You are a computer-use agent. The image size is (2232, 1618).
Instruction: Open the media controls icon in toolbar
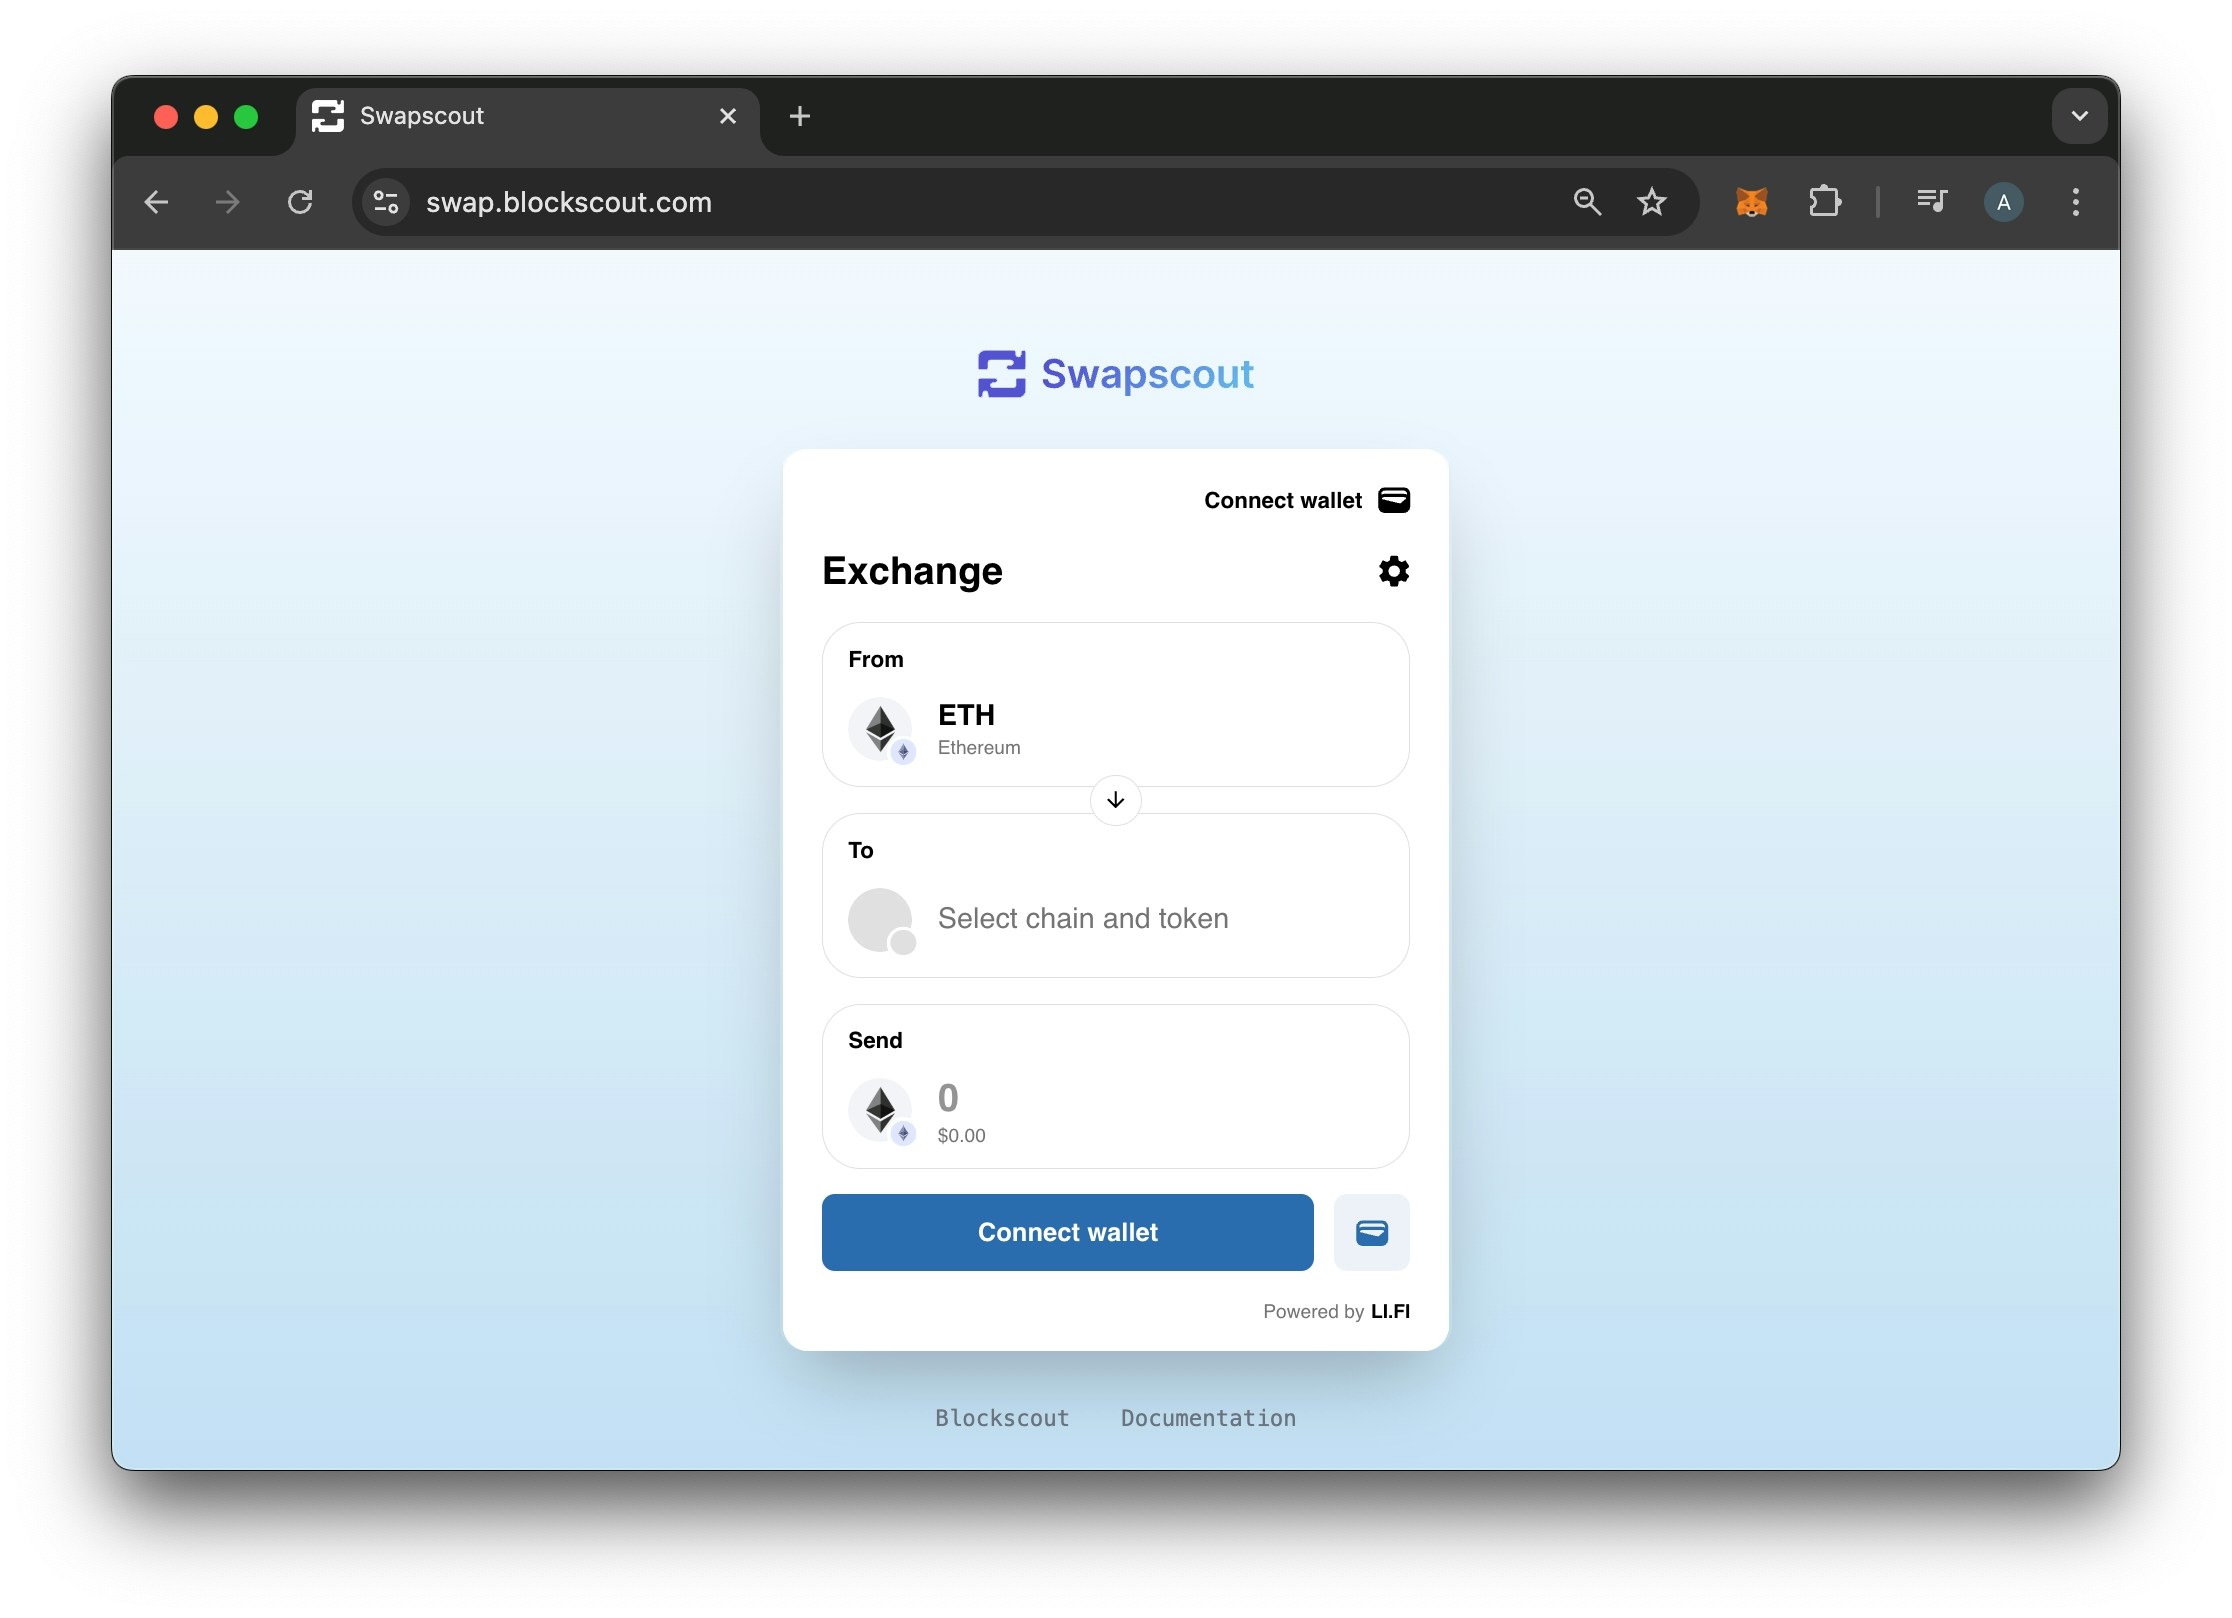(x=1932, y=202)
